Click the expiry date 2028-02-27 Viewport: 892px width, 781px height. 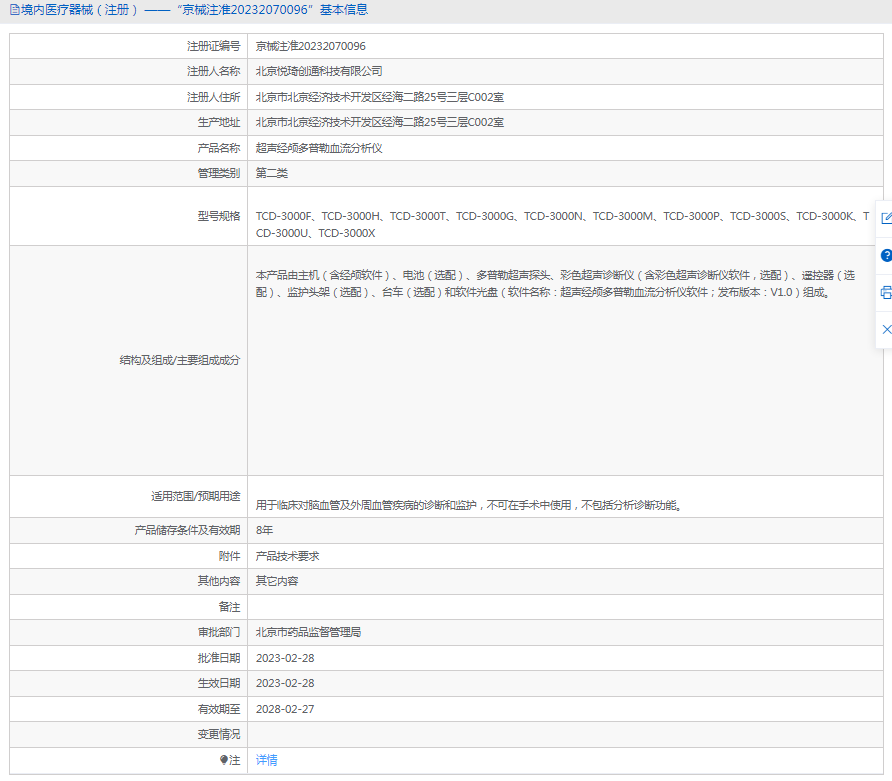pos(285,709)
